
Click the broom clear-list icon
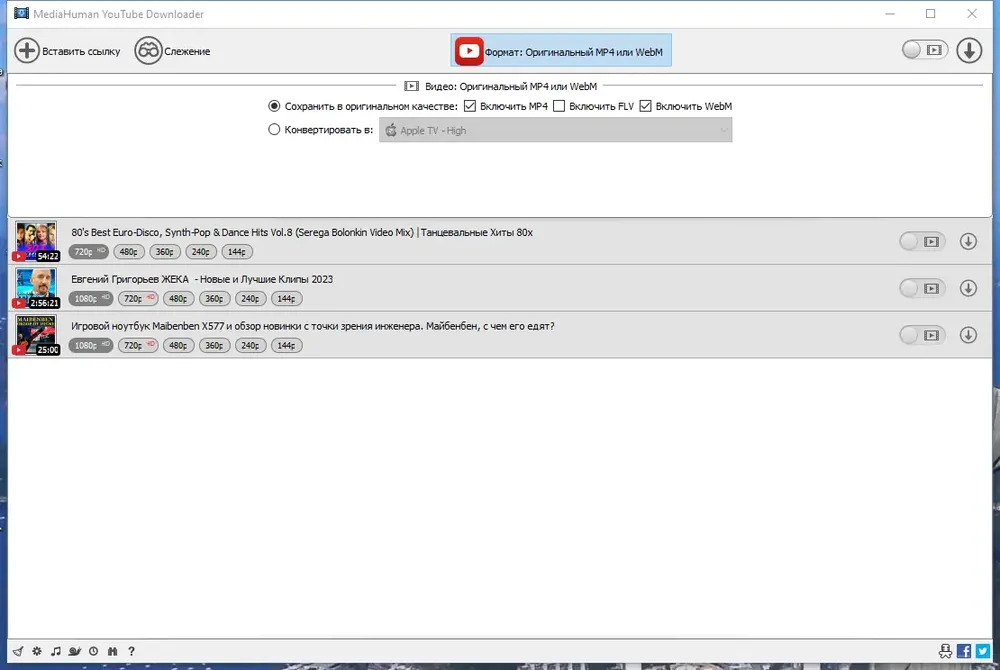[x=18, y=651]
